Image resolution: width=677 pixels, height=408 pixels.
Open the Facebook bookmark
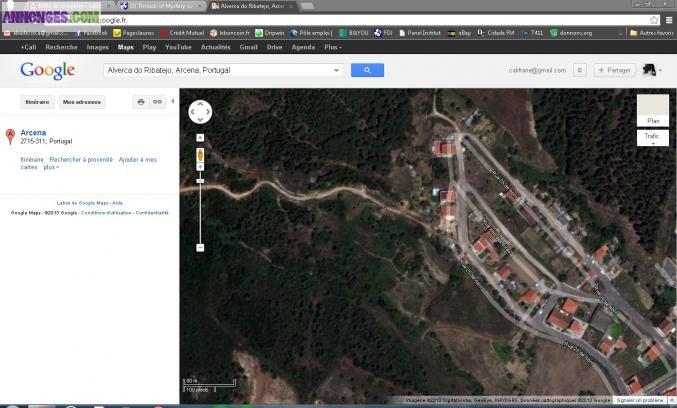click(x=91, y=33)
